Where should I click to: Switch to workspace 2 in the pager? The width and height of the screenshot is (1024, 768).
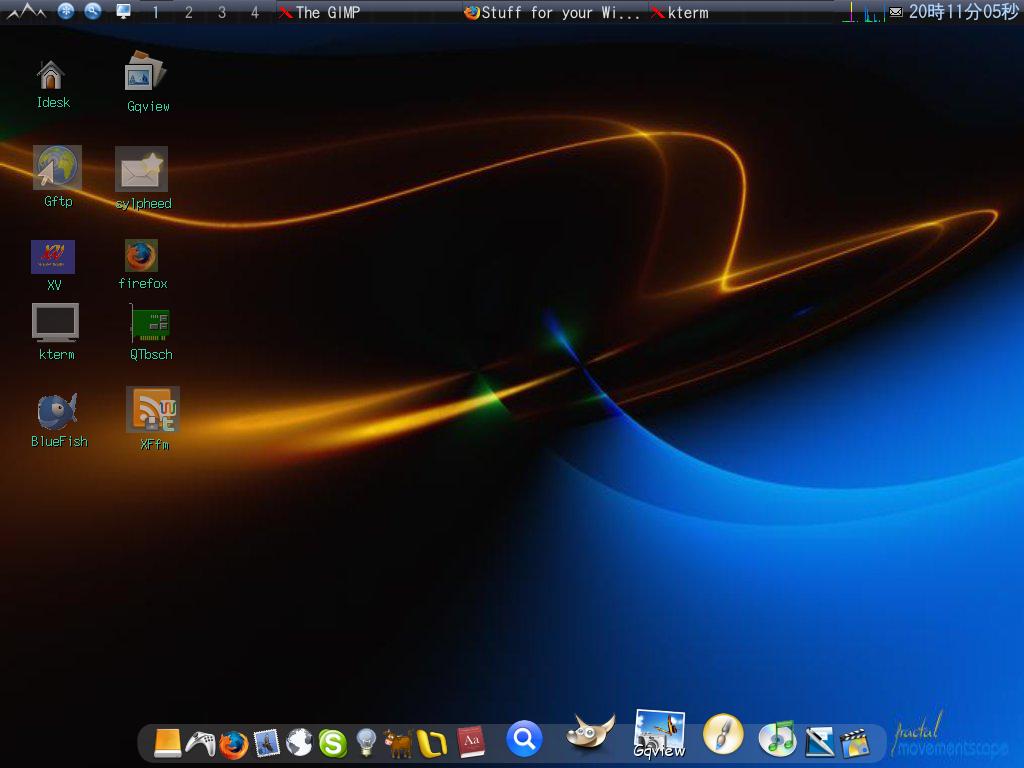click(x=188, y=13)
